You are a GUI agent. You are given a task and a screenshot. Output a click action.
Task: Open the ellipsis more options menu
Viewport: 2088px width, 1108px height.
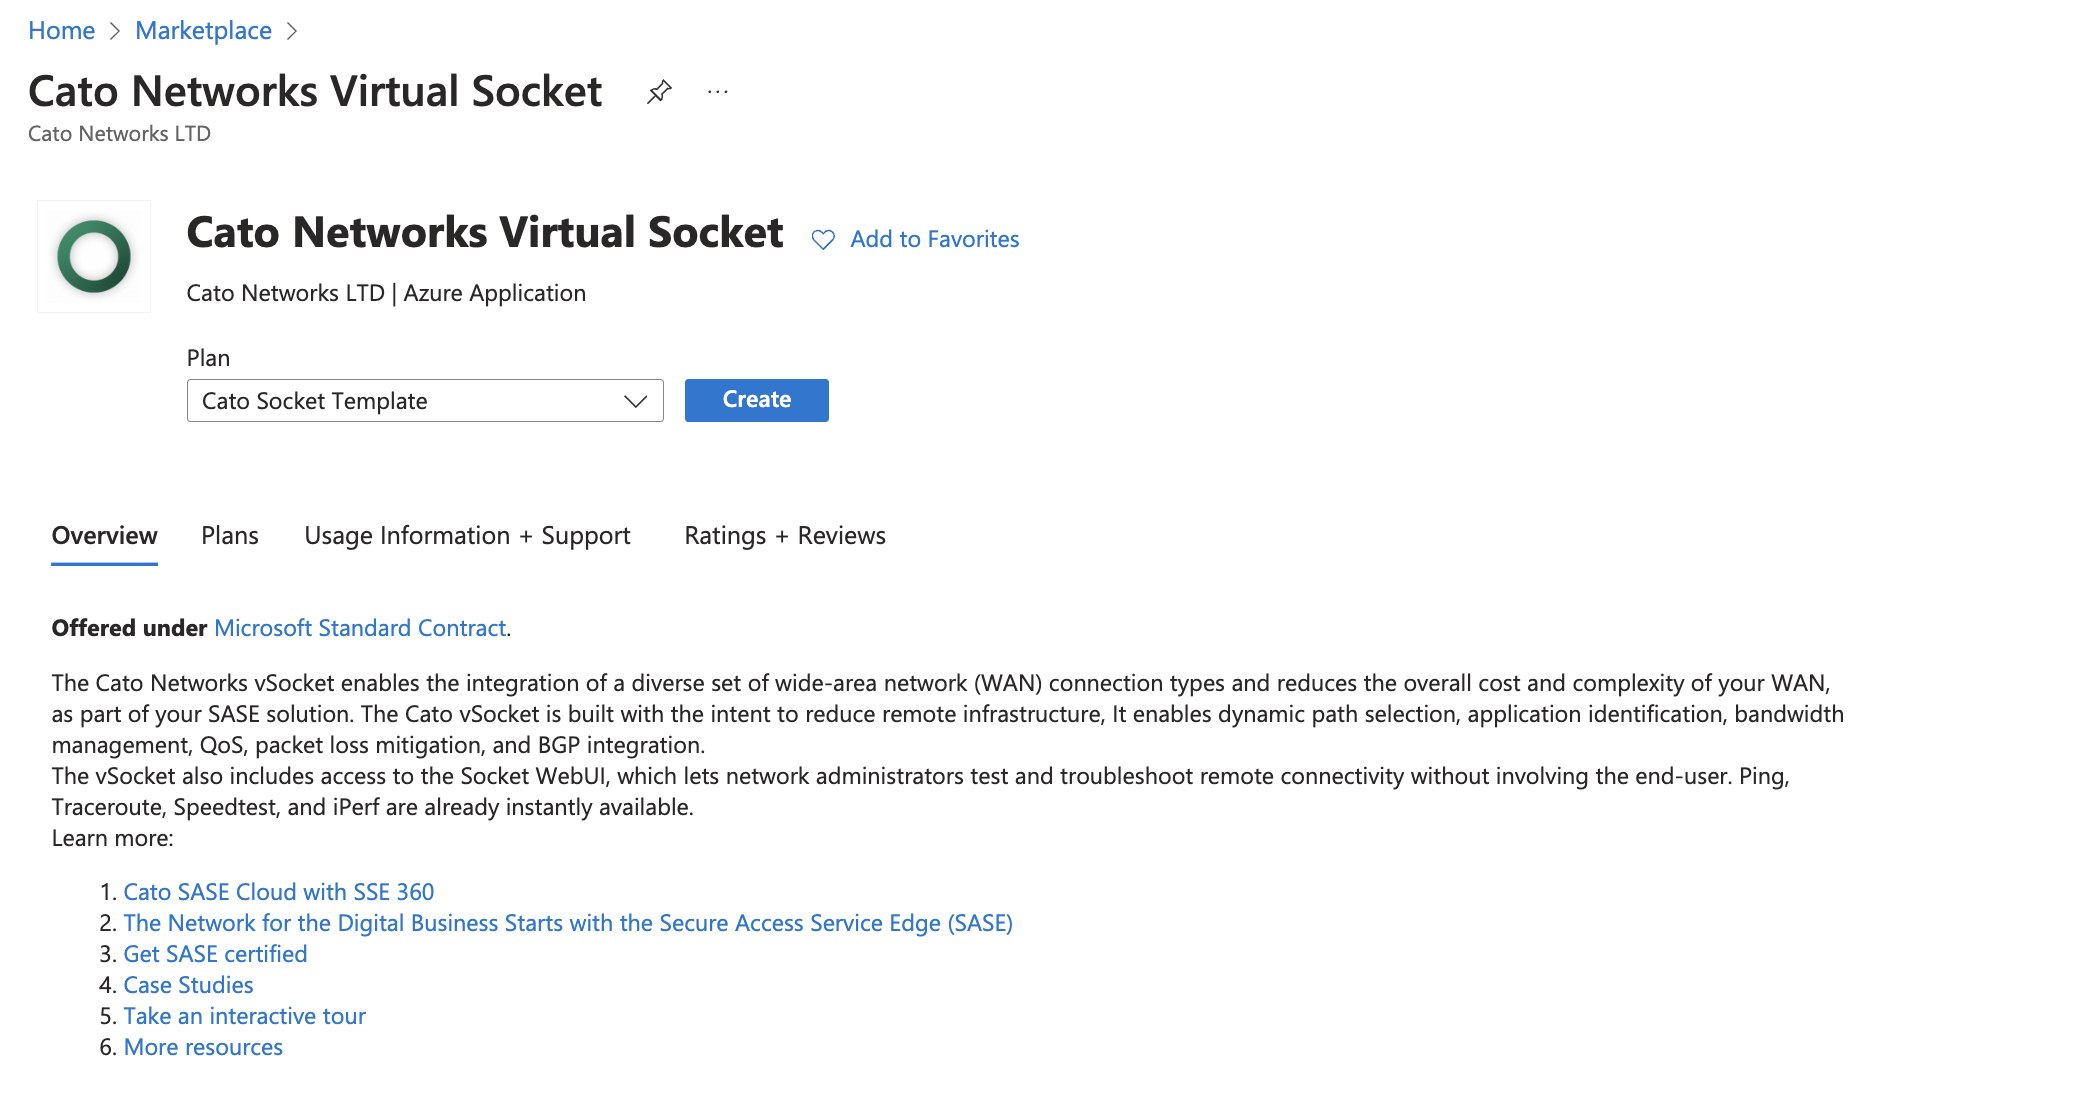tap(718, 93)
